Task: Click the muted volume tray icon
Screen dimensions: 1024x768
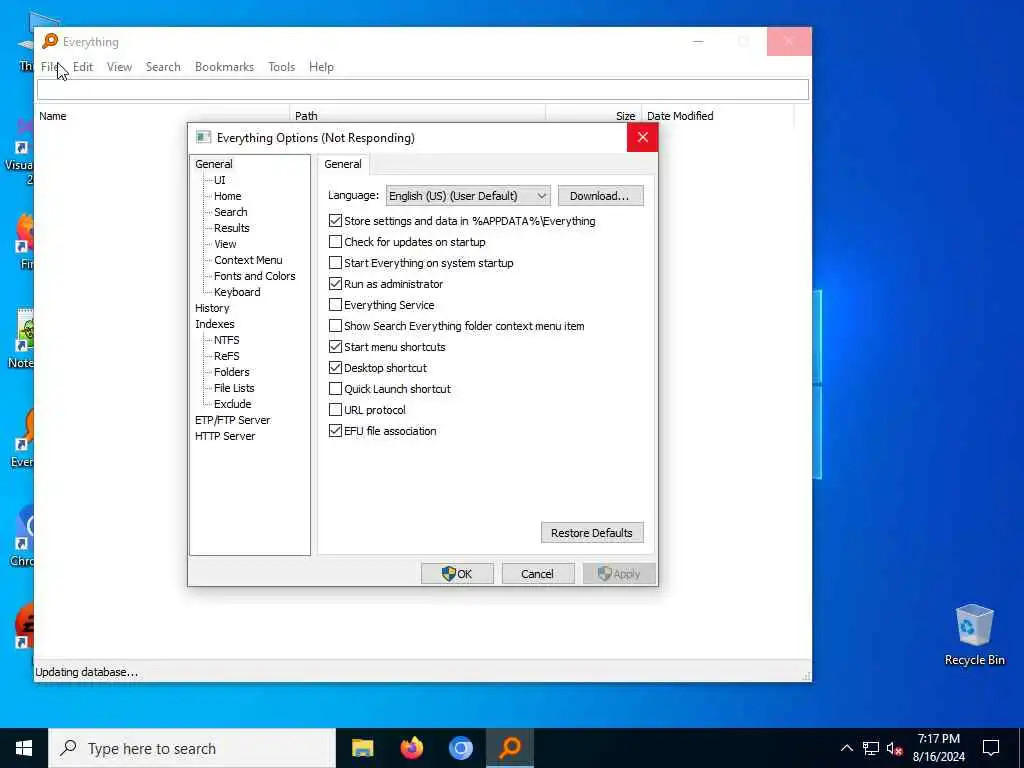Action: pyautogui.click(x=895, y=748)
